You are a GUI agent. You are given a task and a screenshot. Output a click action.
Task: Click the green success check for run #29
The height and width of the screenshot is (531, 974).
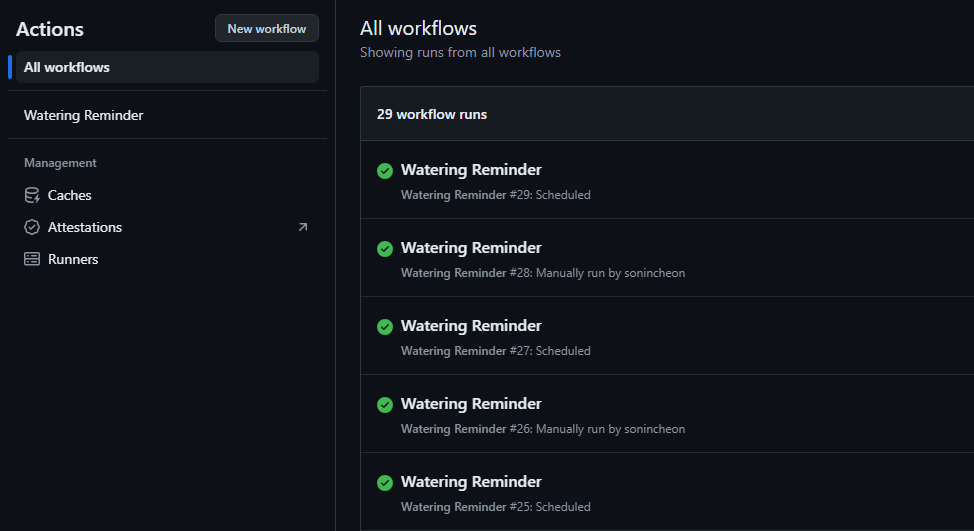(385, 171)
